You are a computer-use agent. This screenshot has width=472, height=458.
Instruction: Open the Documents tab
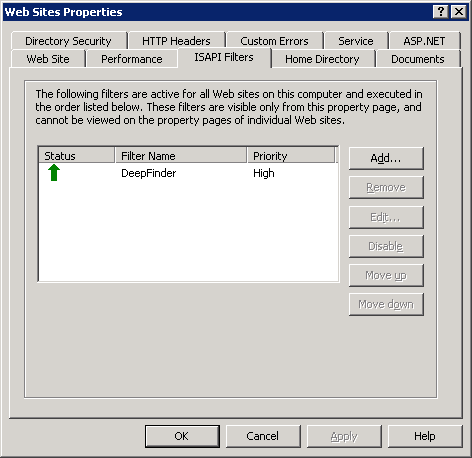[418, 59]
